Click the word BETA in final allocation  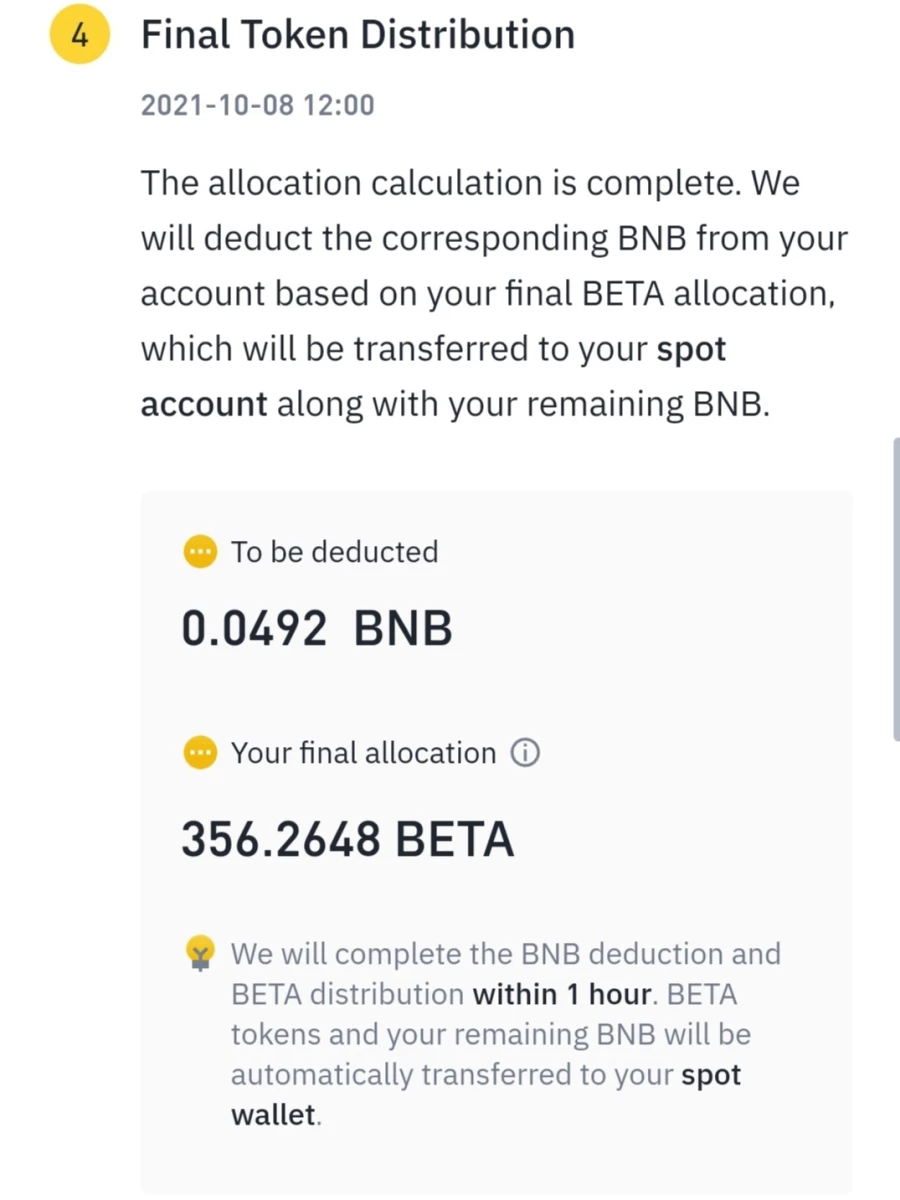[455, 839]
